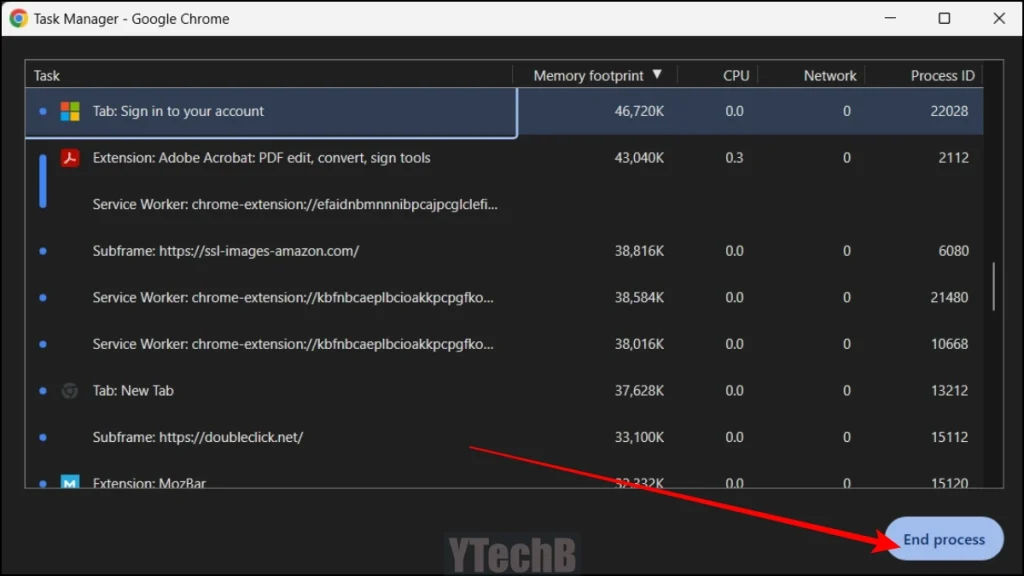Select the 'Tab: New Tab' row
Viewport: 1024px width, 576px height.
point(504,391)
